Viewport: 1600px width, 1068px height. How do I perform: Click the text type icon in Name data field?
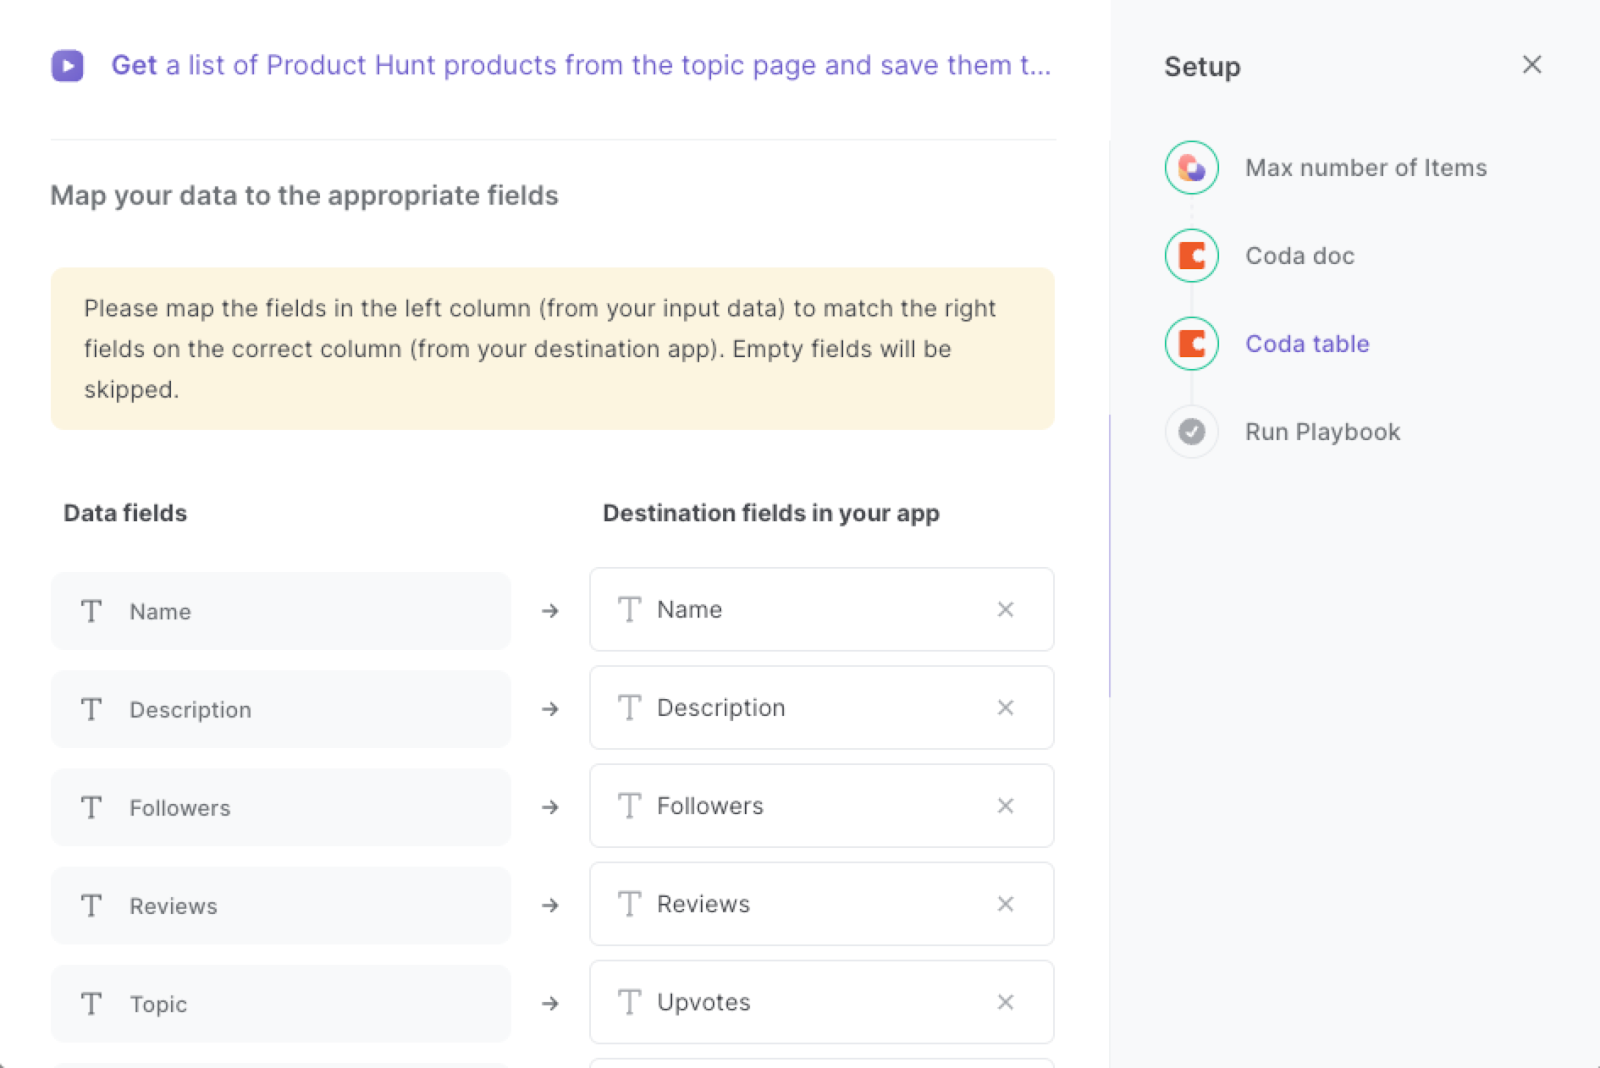point(91,611)
